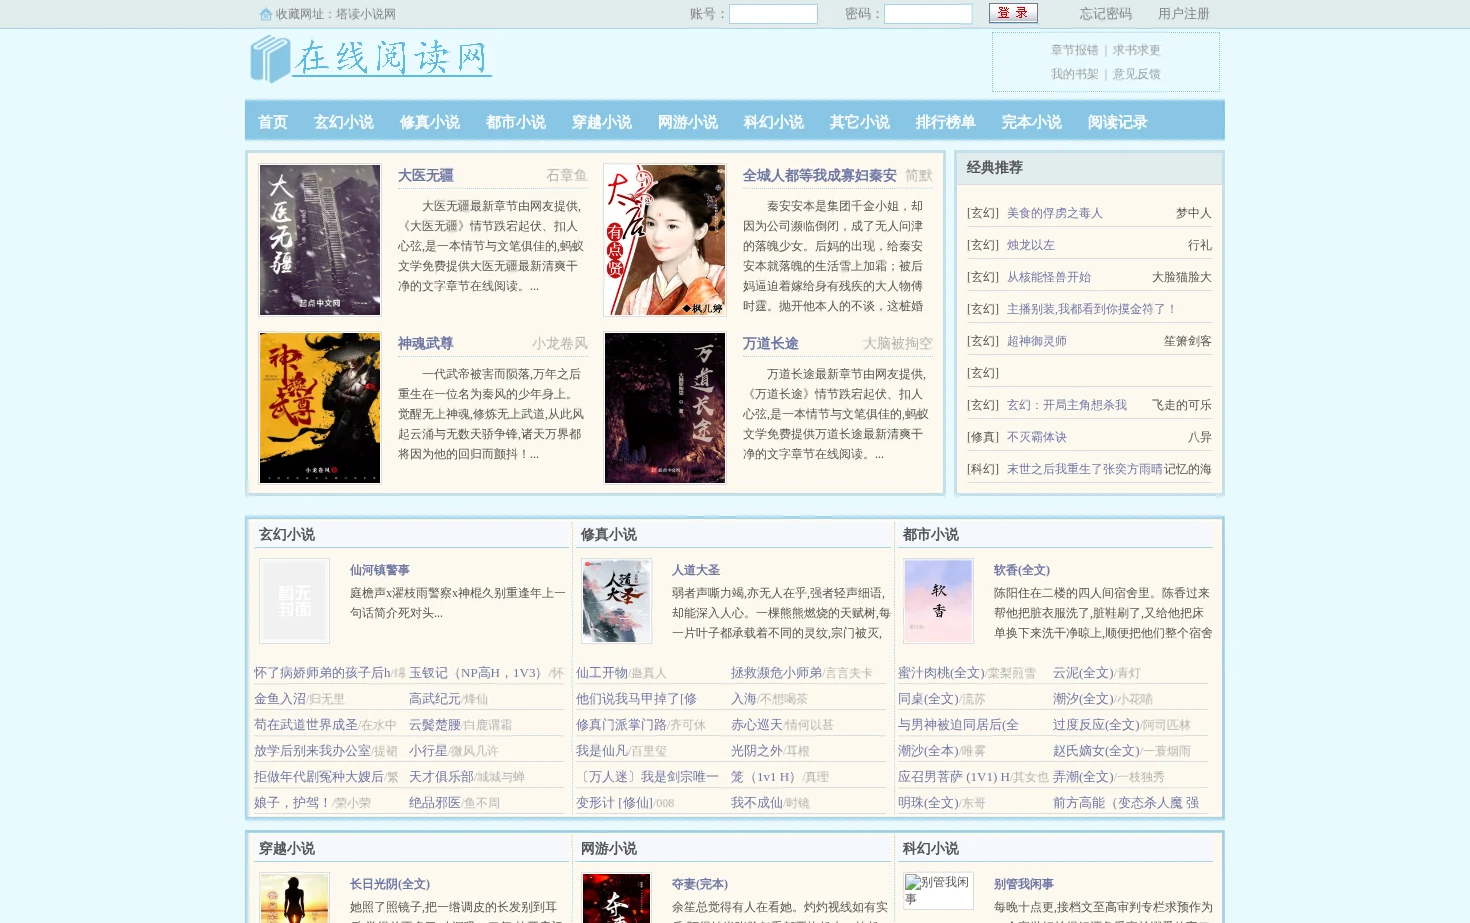Click the 软香 cover thumbnail
1470x923 pixels.
coord(938,601)
